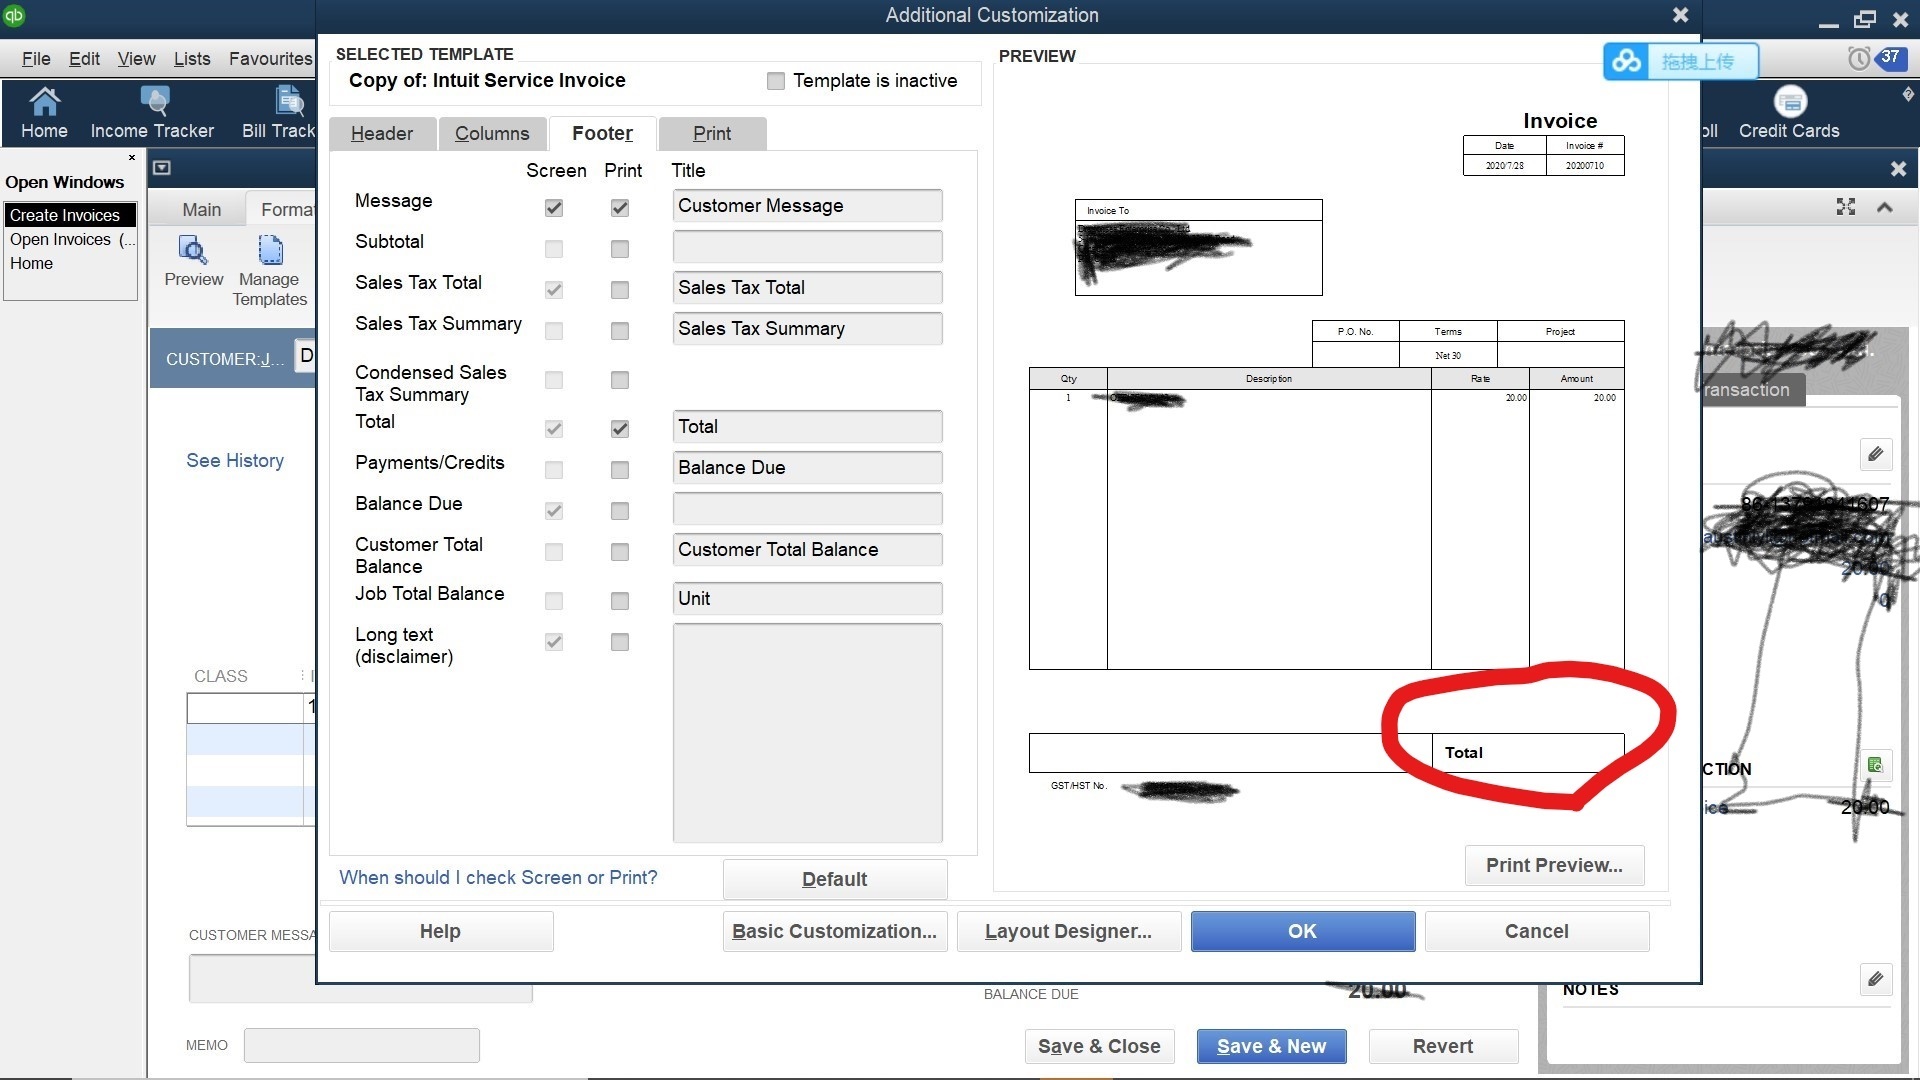Image resolution: width=1920 pixels, height=1080 pixels.
Task: Open the dropdown arrow beside Main tab
Action: pos(162,168)
